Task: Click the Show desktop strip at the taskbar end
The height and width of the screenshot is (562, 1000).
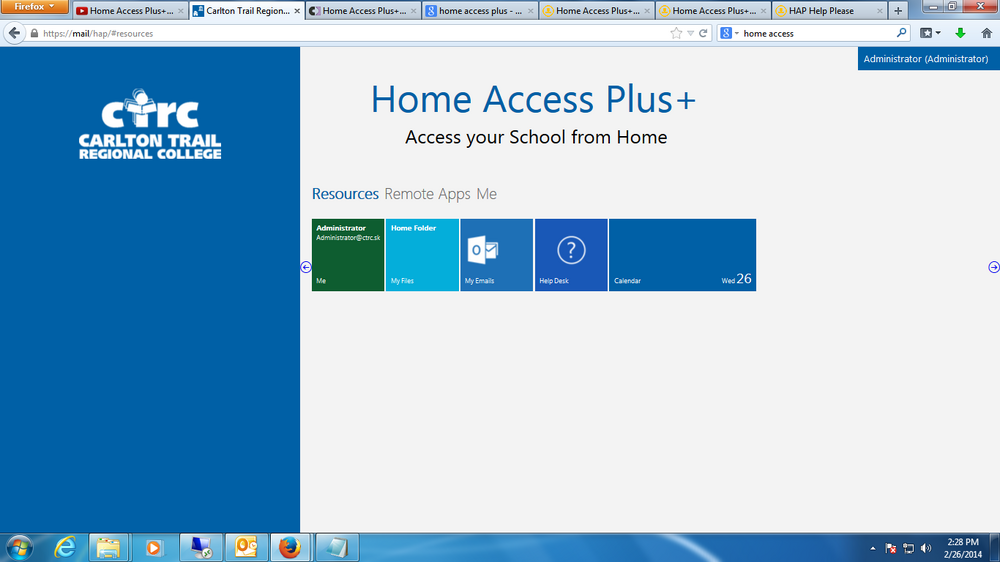Action: coord(995,547)
